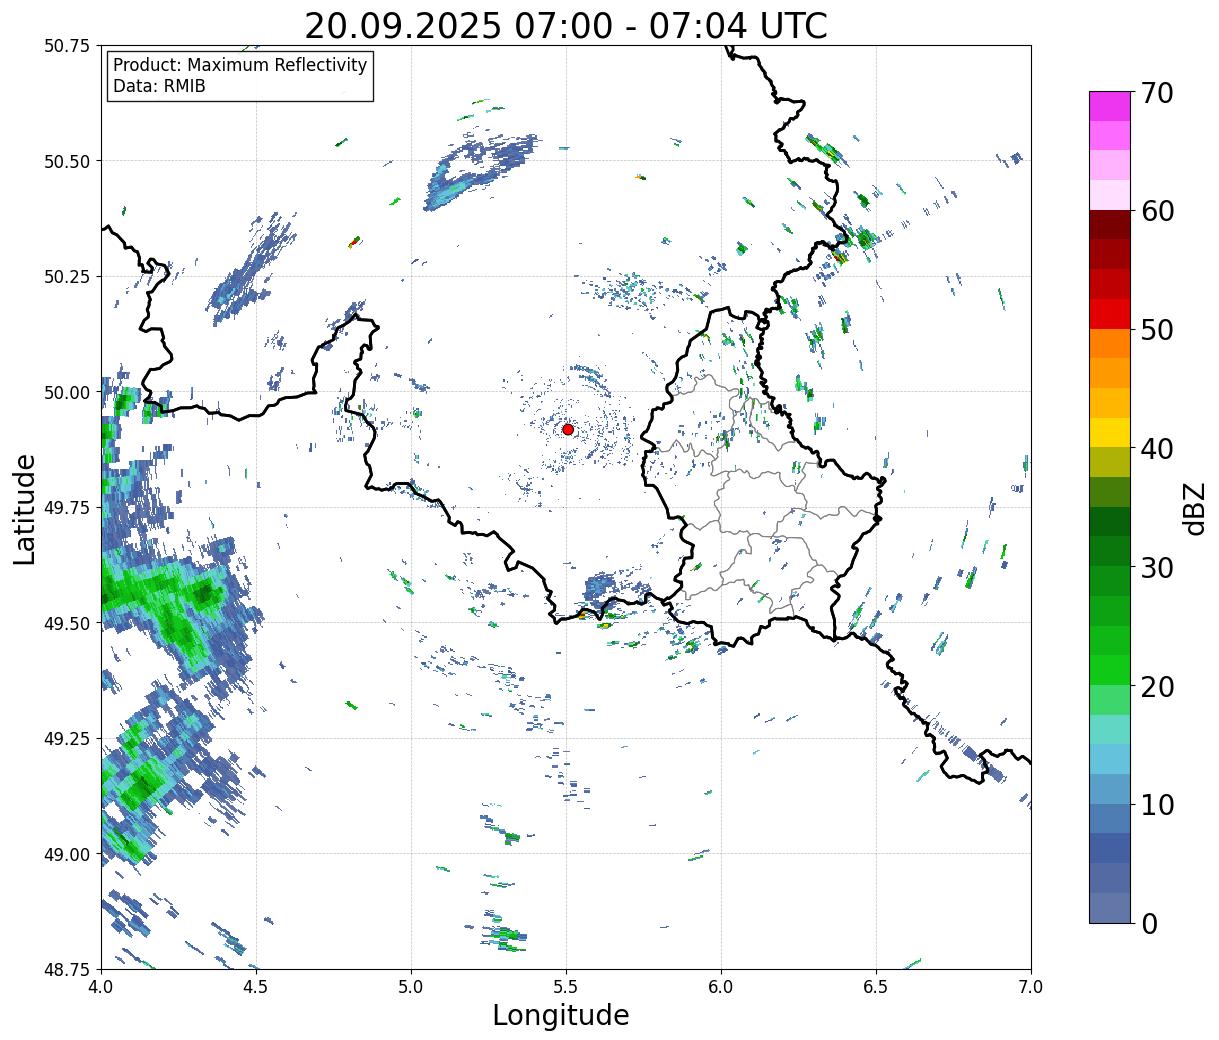Select the light cyan colorbar swatch above 10
Screen dimensions: 1219x1040
(x=1110, y=758)
